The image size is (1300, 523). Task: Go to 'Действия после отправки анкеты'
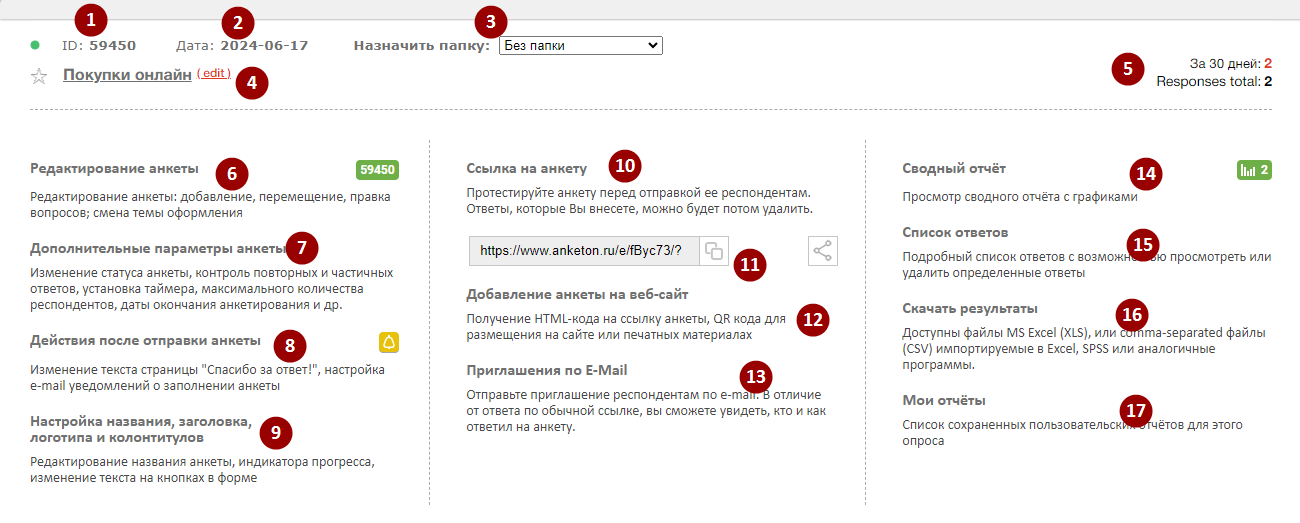pos(145,341)
